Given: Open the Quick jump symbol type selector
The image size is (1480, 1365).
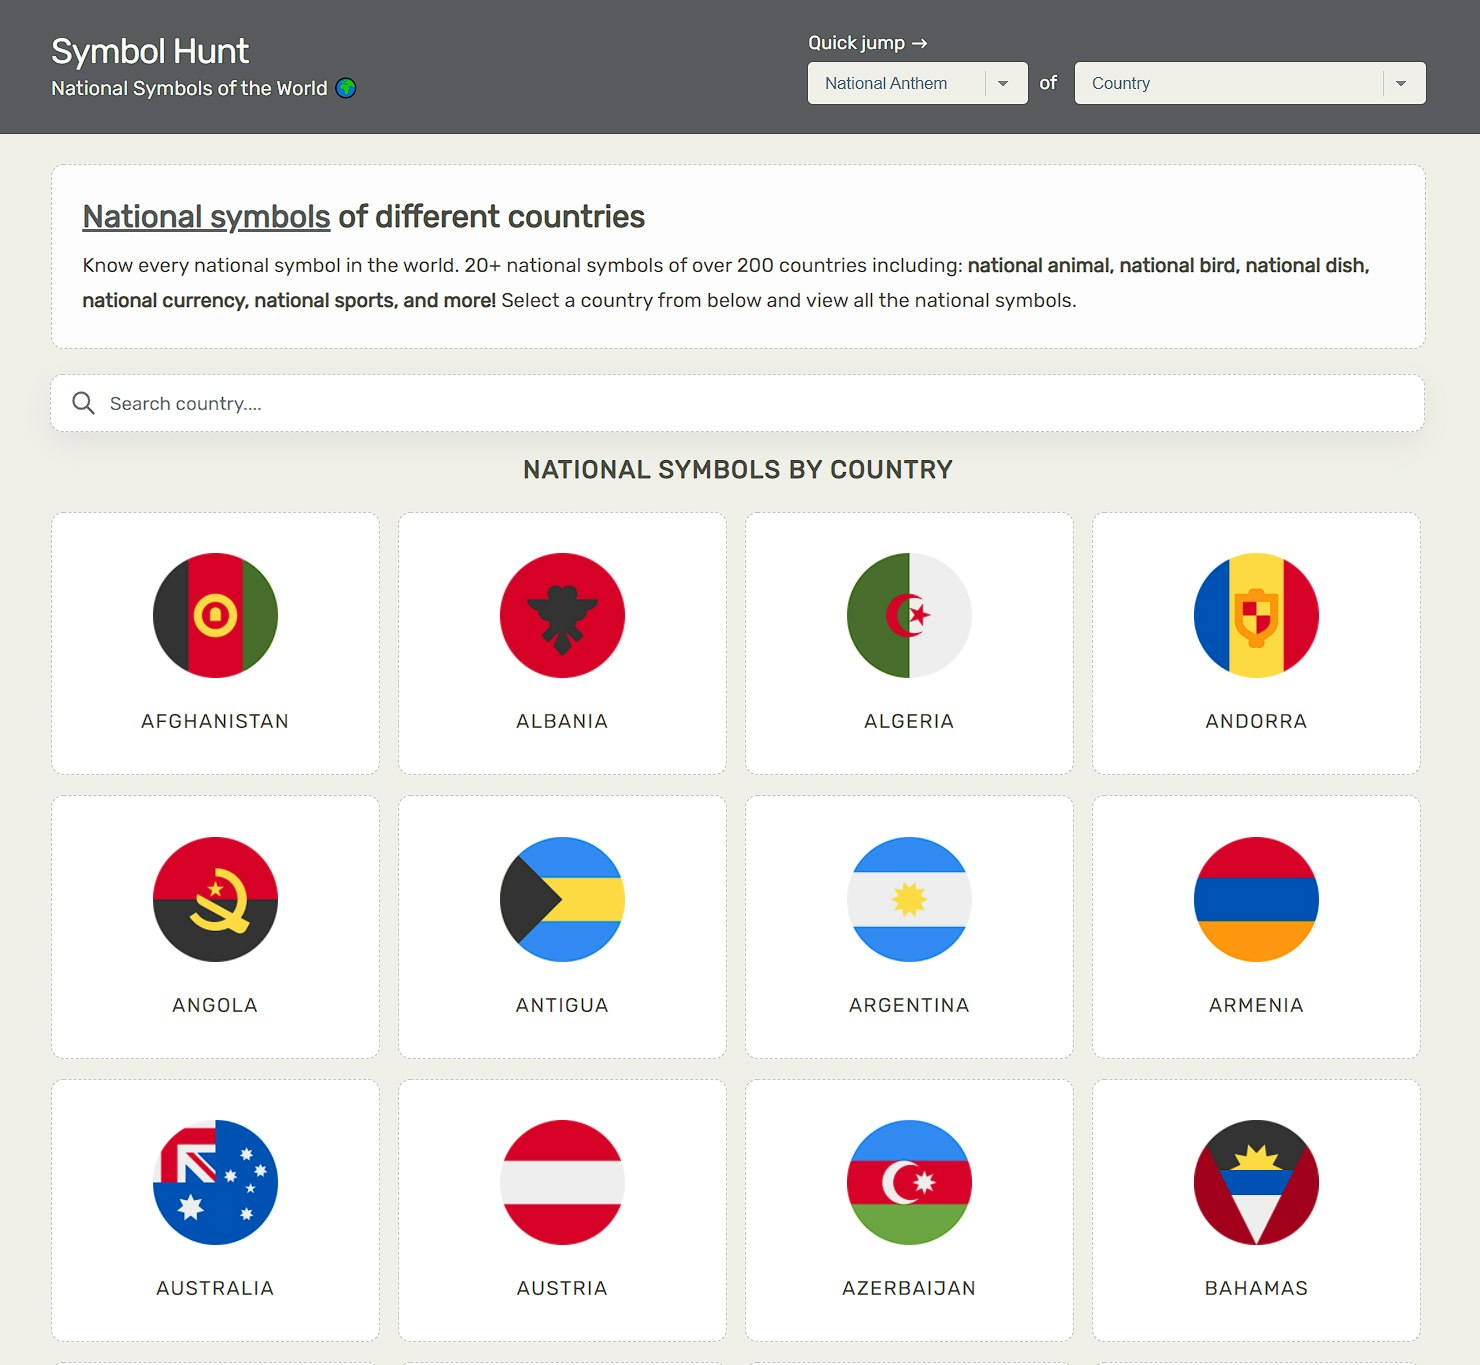Looking at the screenshot, I should [x=916, y=83].
